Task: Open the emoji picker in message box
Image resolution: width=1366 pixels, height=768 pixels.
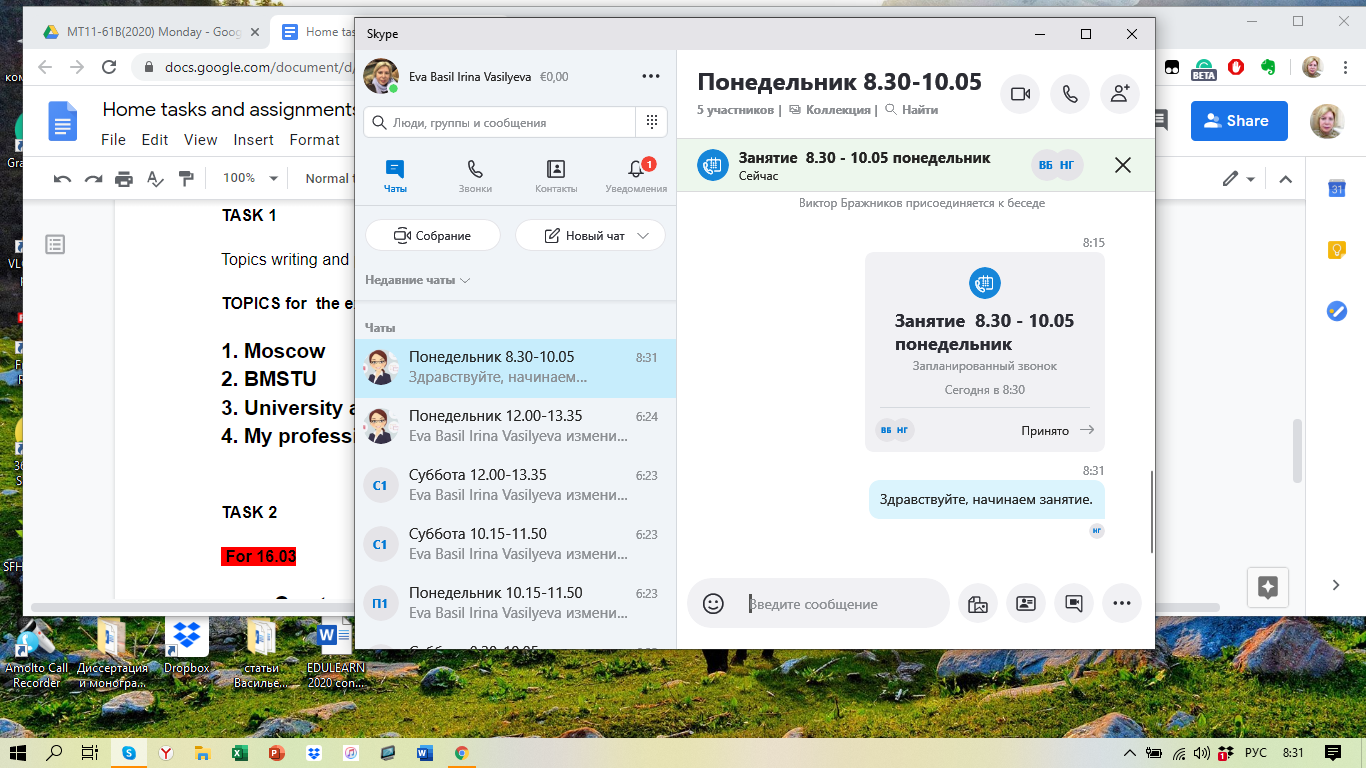Action: [x=713, y=603]
